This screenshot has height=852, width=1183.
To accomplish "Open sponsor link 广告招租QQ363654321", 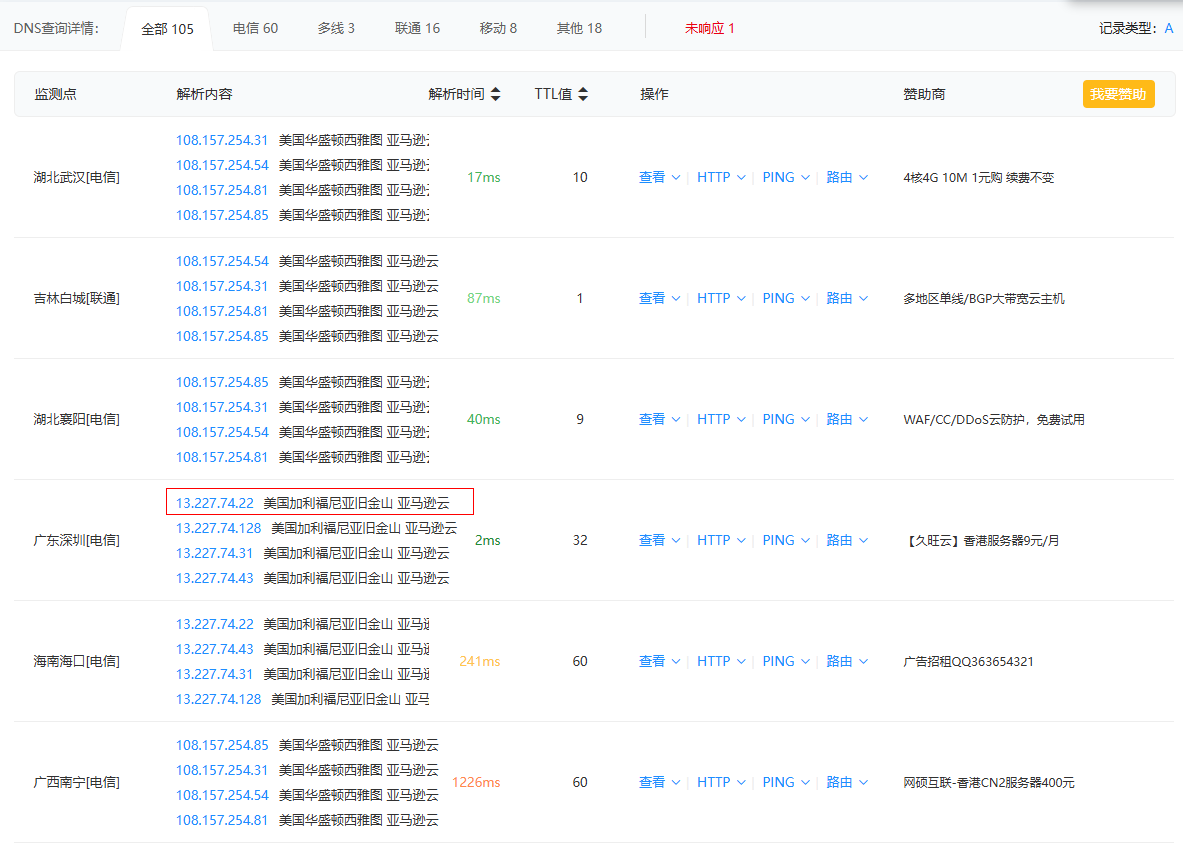I will pos(969,662).
